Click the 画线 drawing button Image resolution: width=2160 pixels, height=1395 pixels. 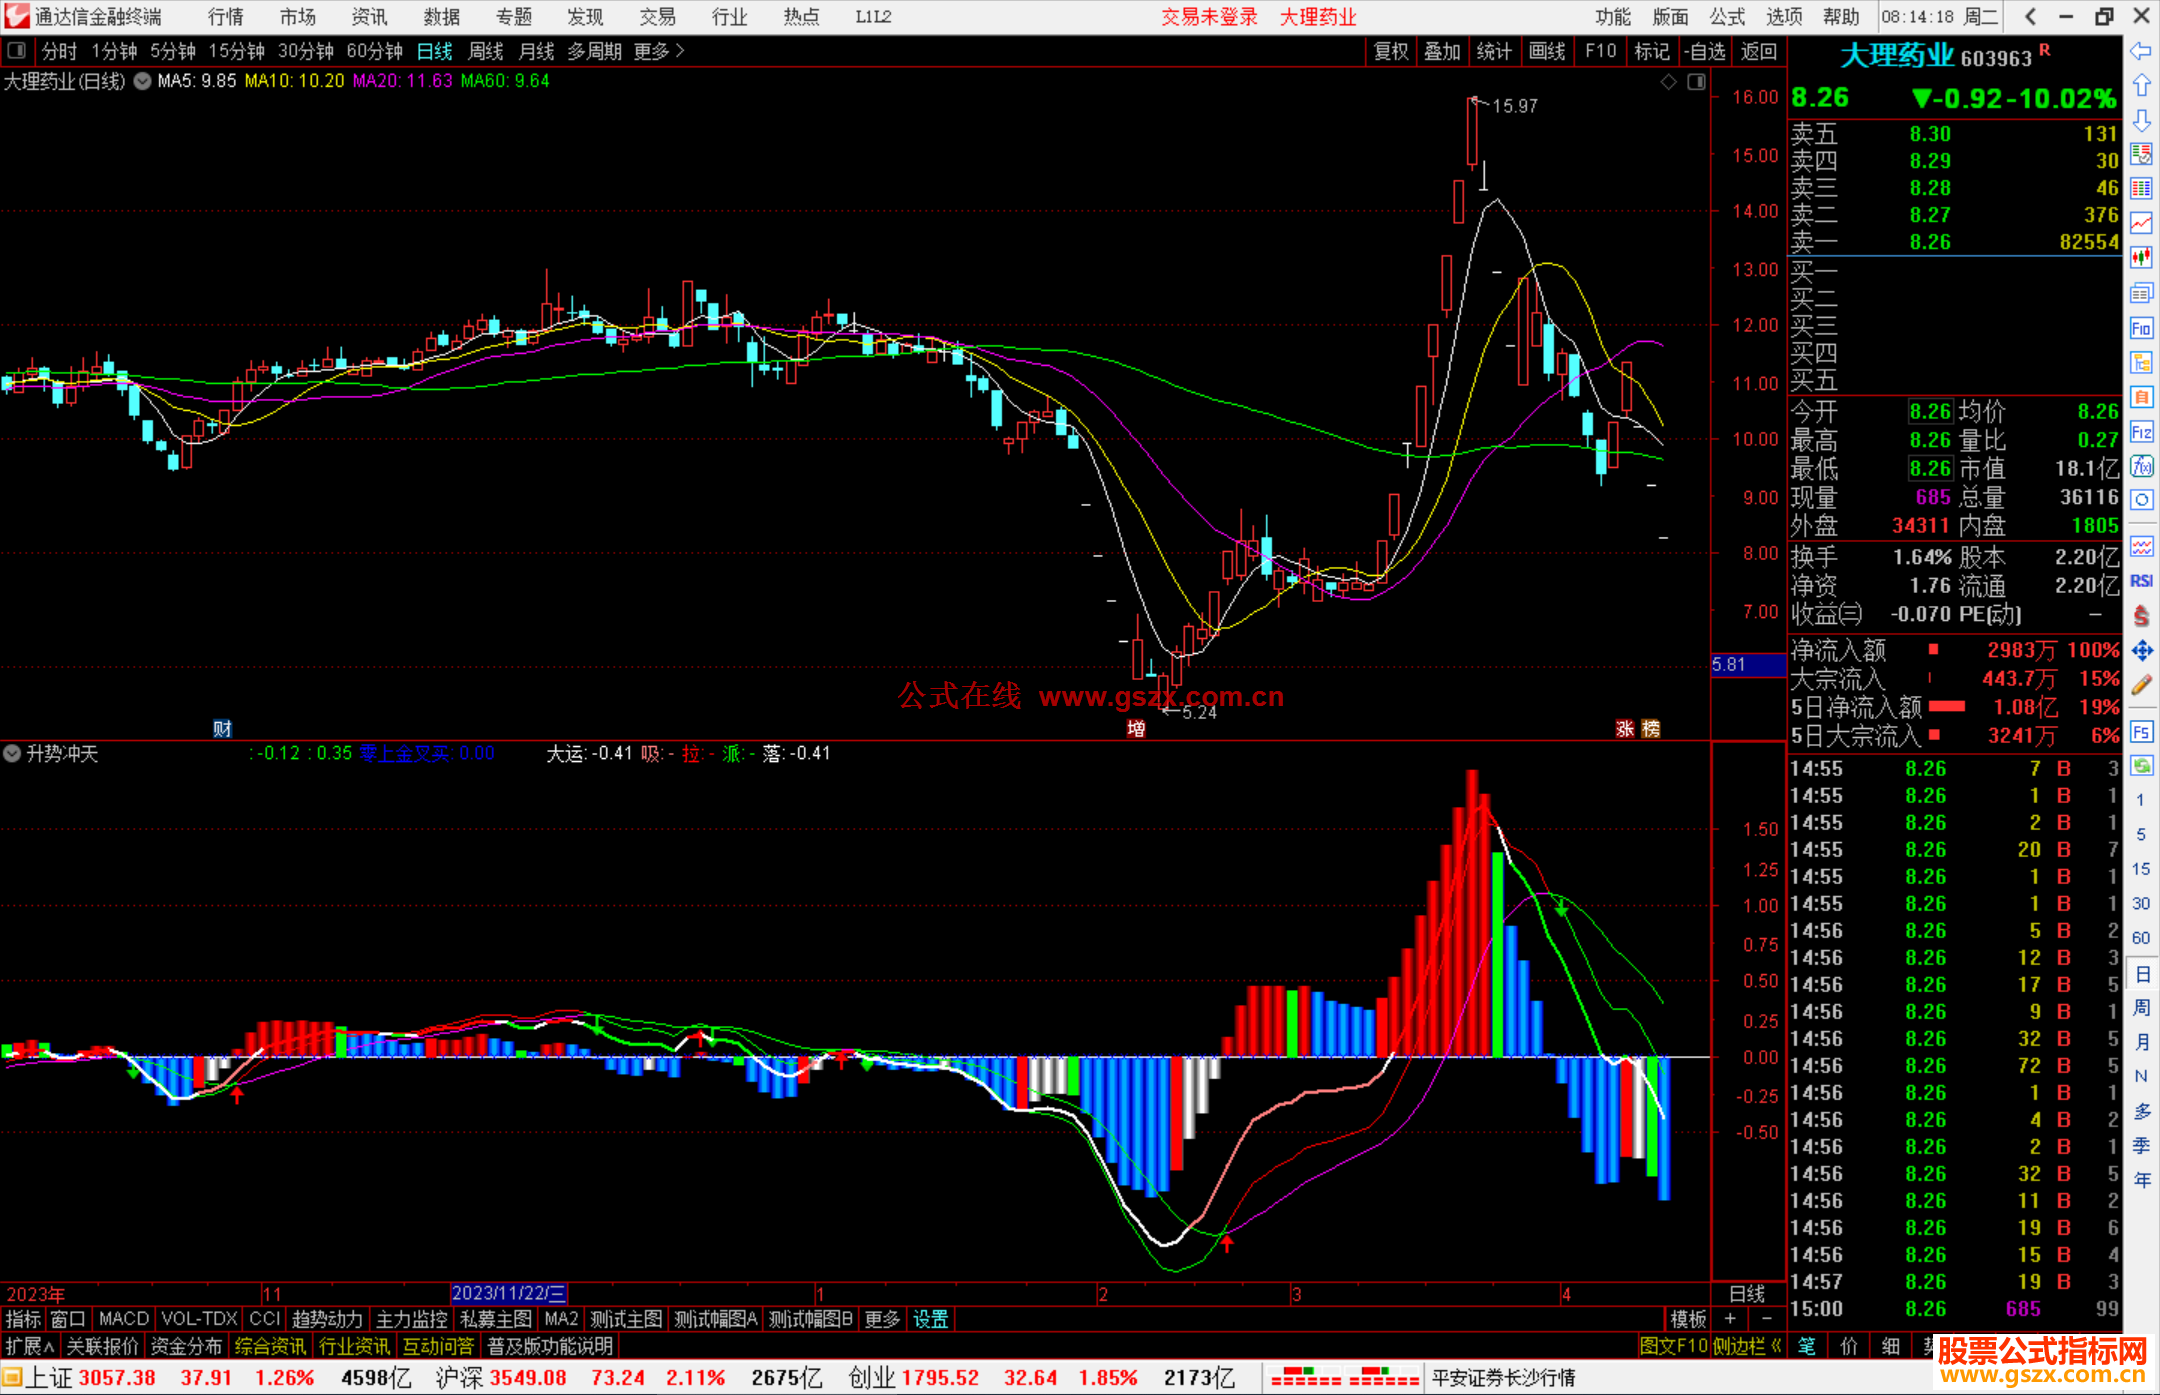tap(1546, 51)
